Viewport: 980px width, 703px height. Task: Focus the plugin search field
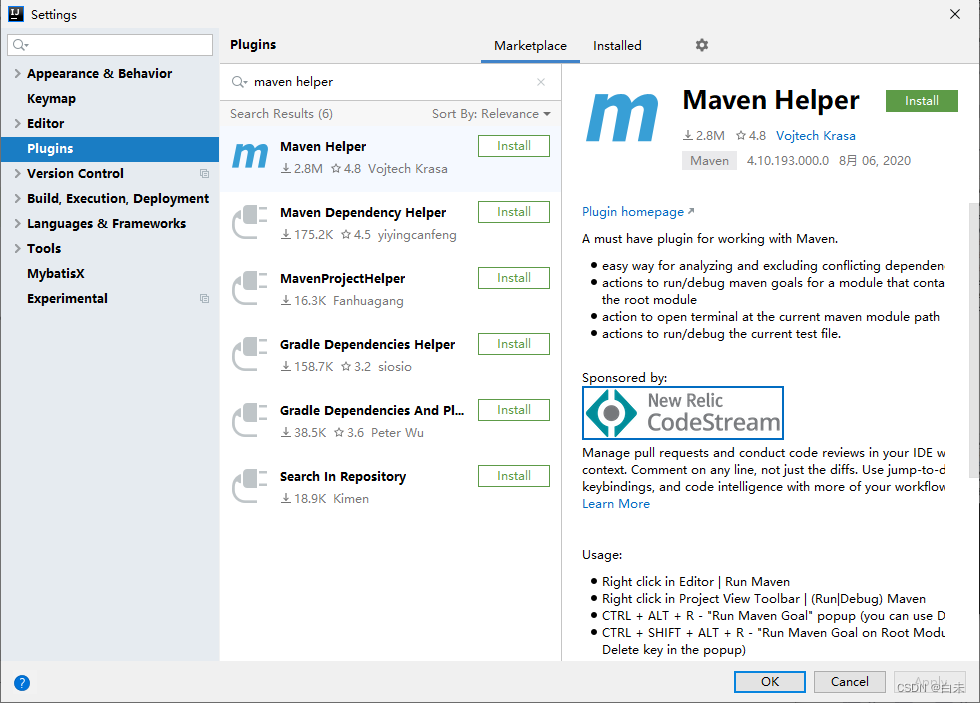click(x=391, y=82)
